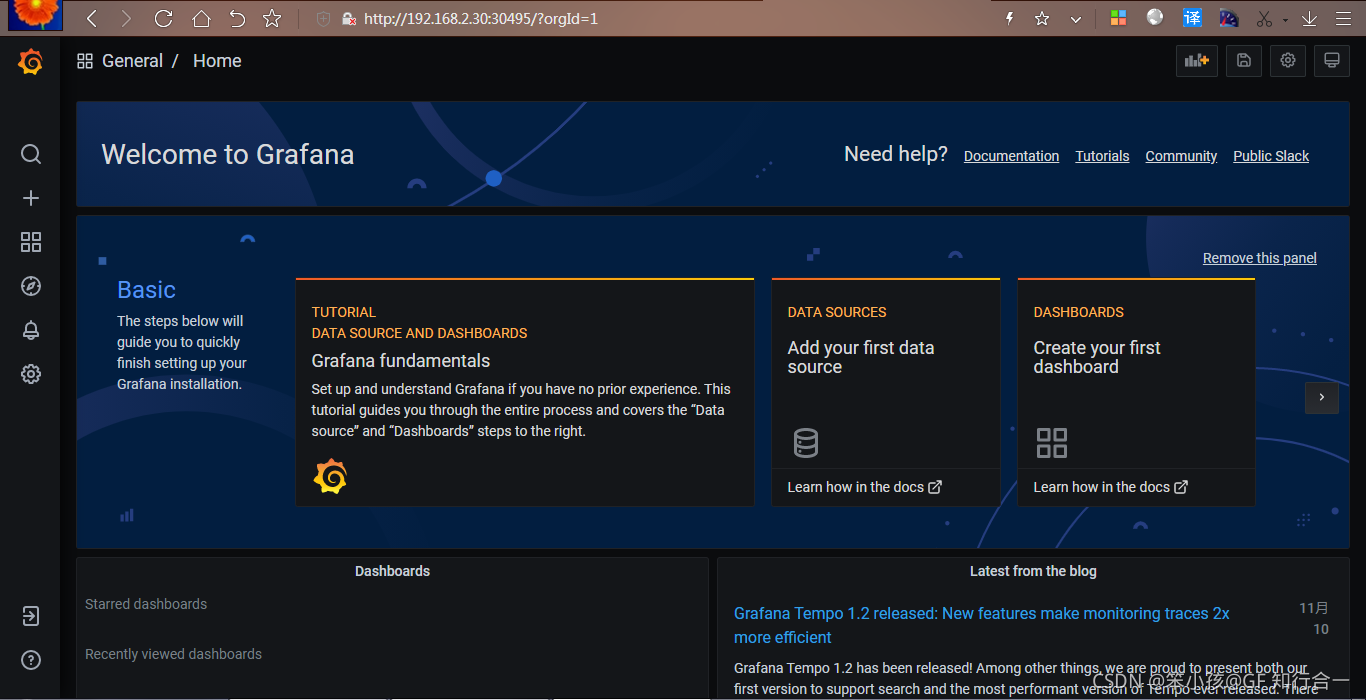
Task: Click the Home breadcrumb
Action: tap(217, 61)
